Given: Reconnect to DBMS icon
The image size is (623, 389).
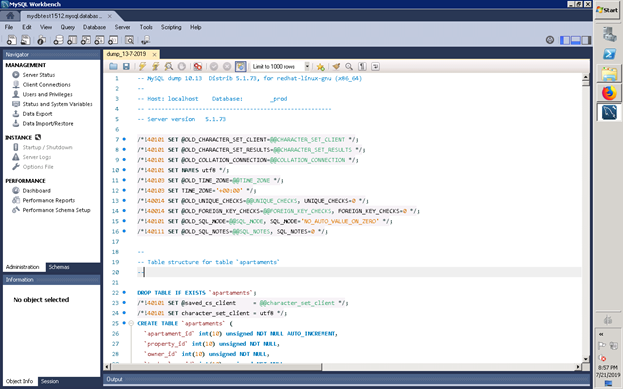Looking at the screenshot, I should (145, 40).
